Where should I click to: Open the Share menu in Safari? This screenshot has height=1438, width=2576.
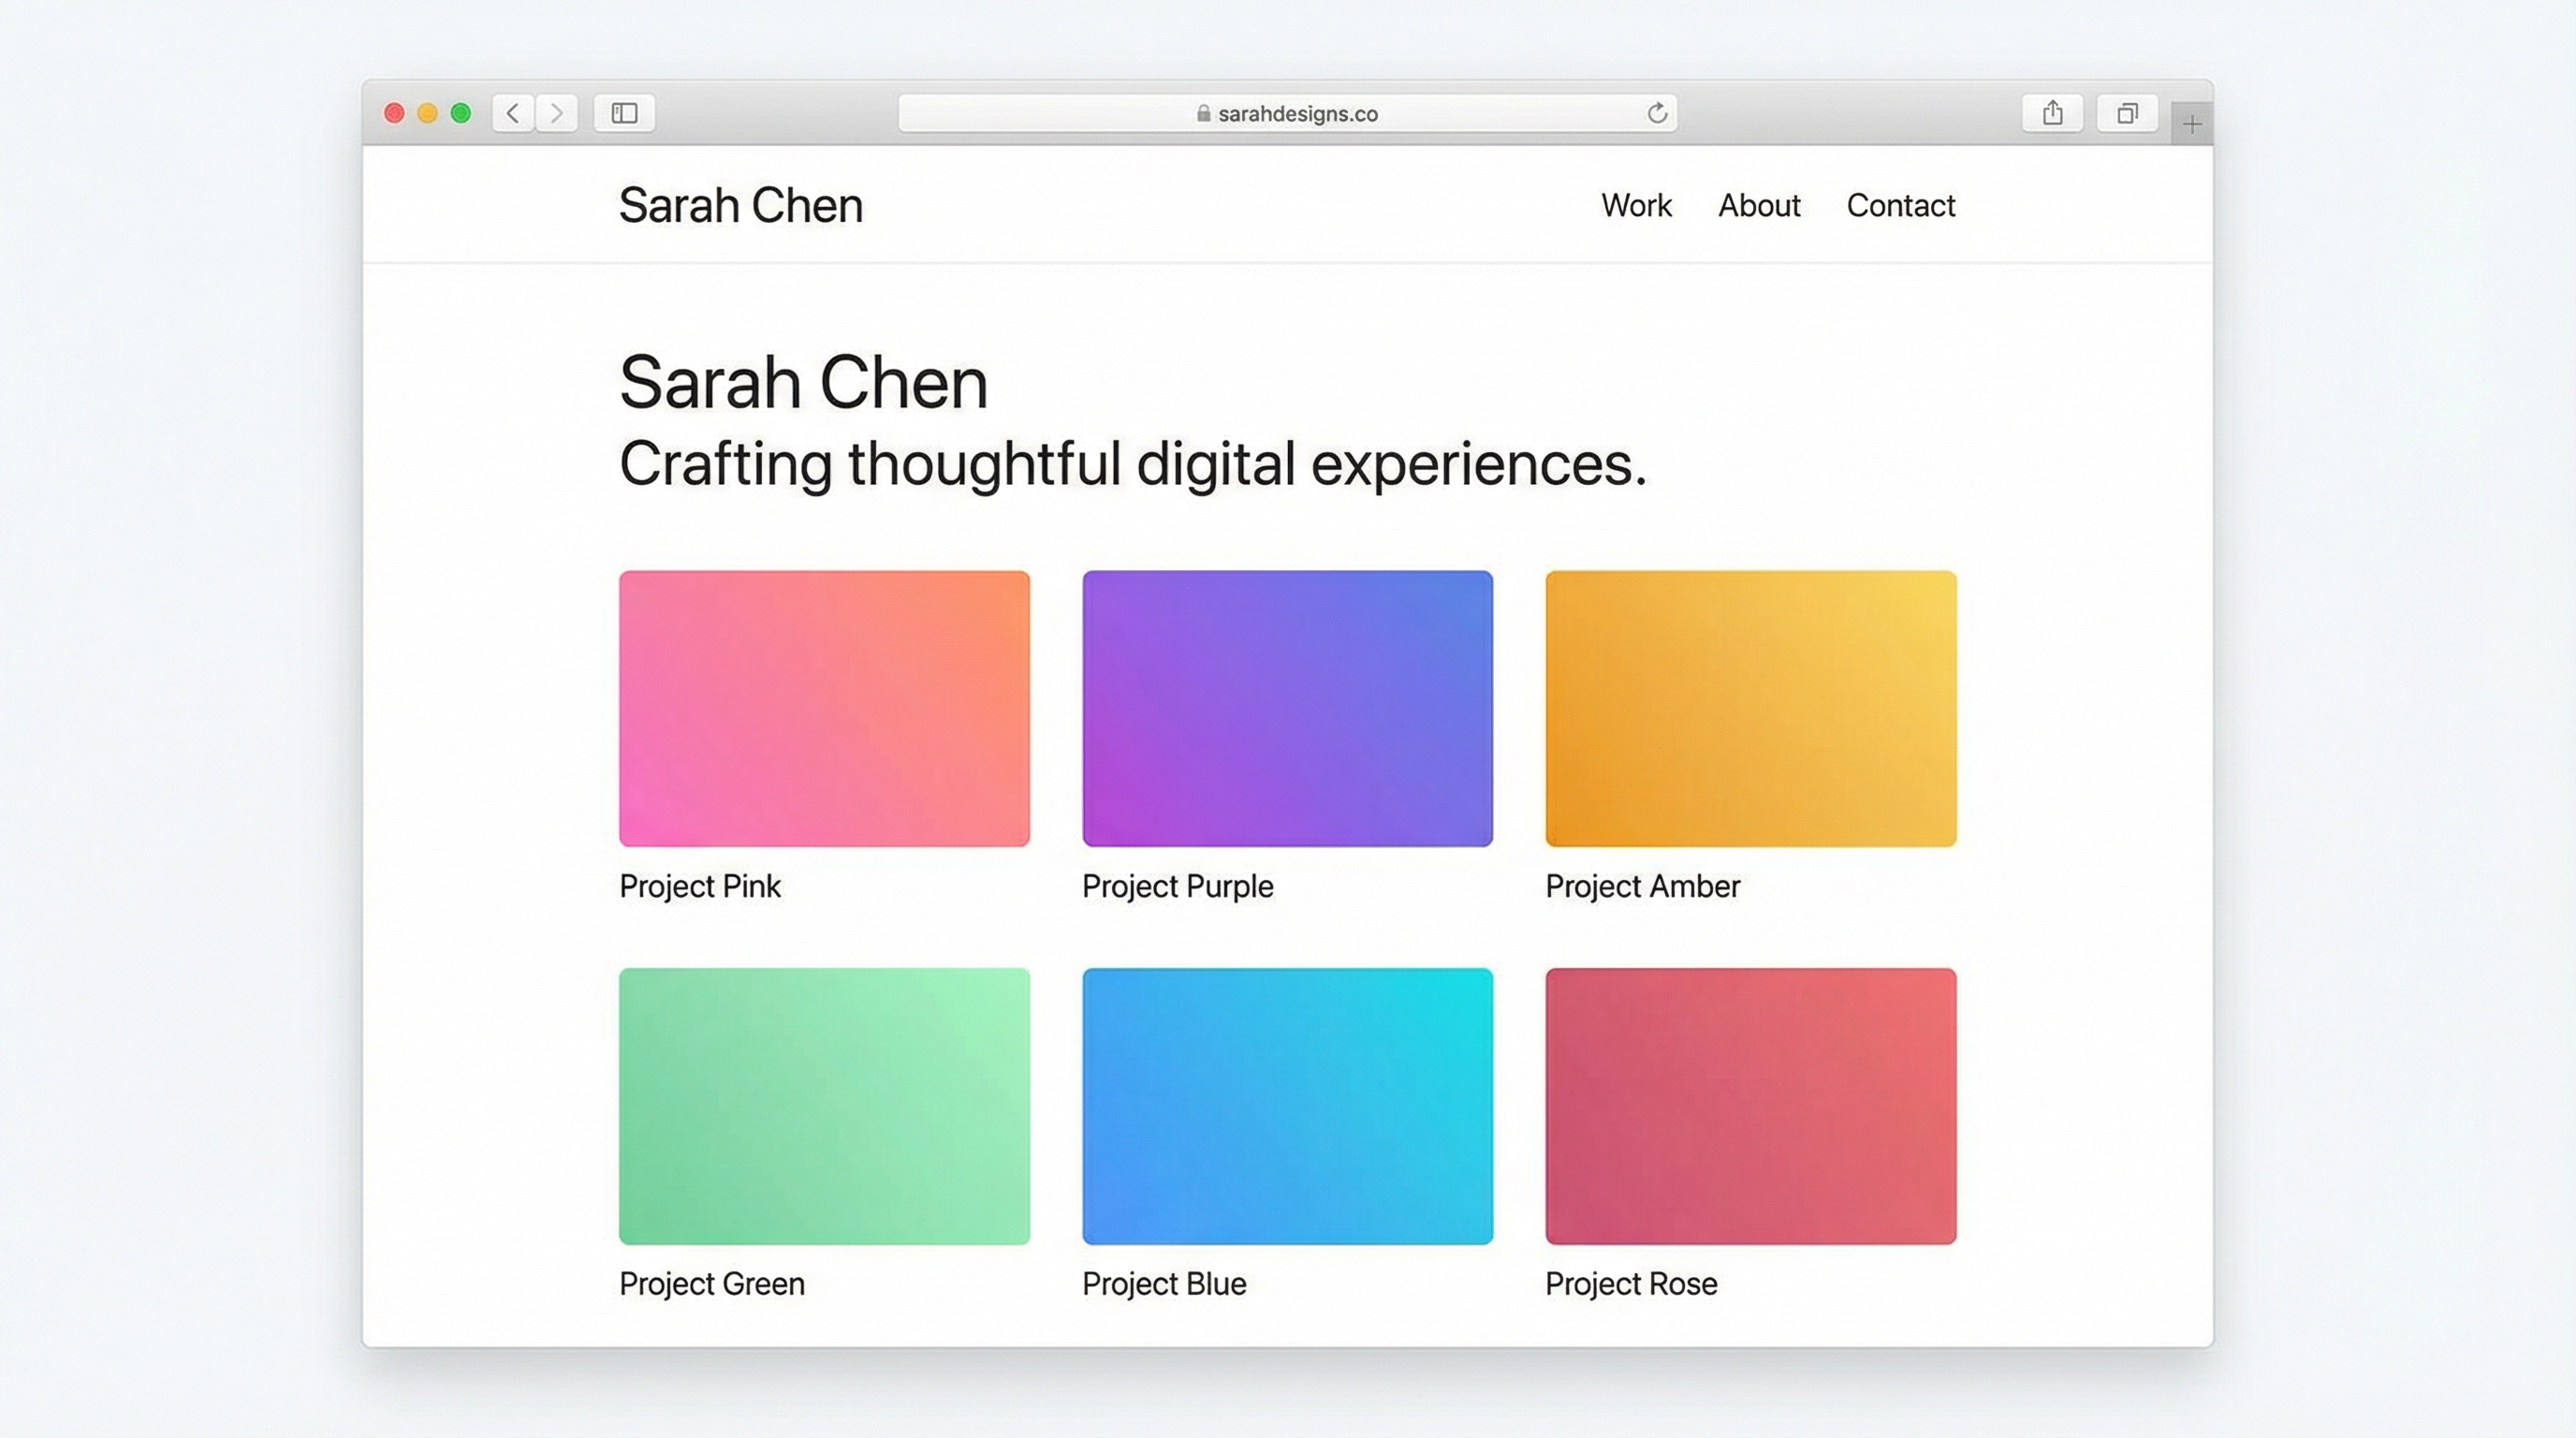[x=2053, y=113]
